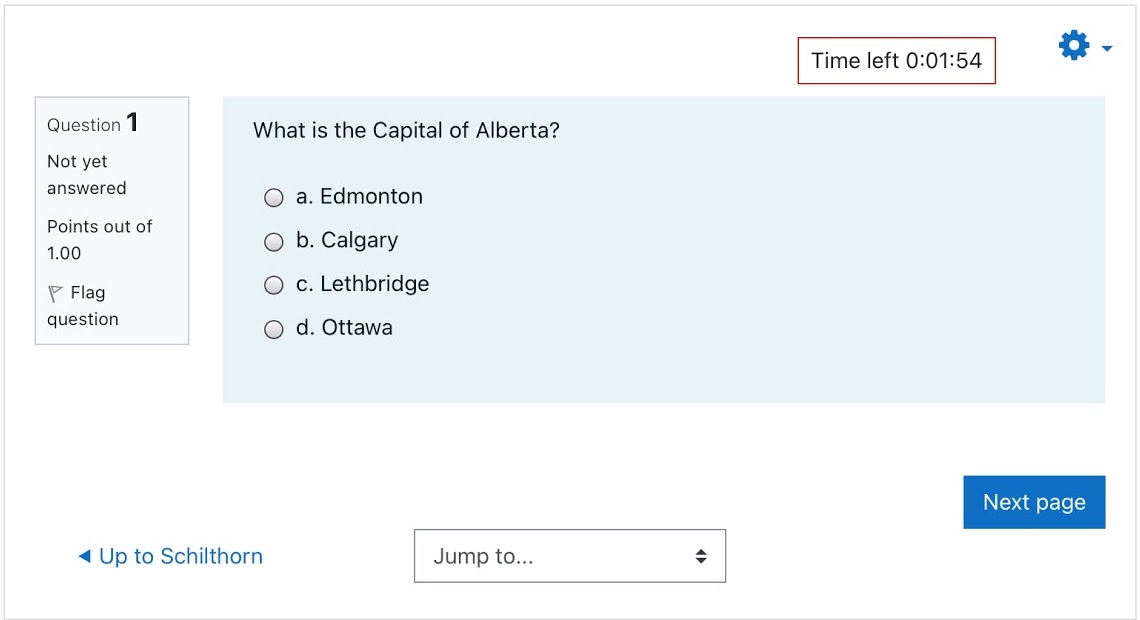
Task: Click the Time left countdown box
Action: pyautogui.click(x=896, y=60)
